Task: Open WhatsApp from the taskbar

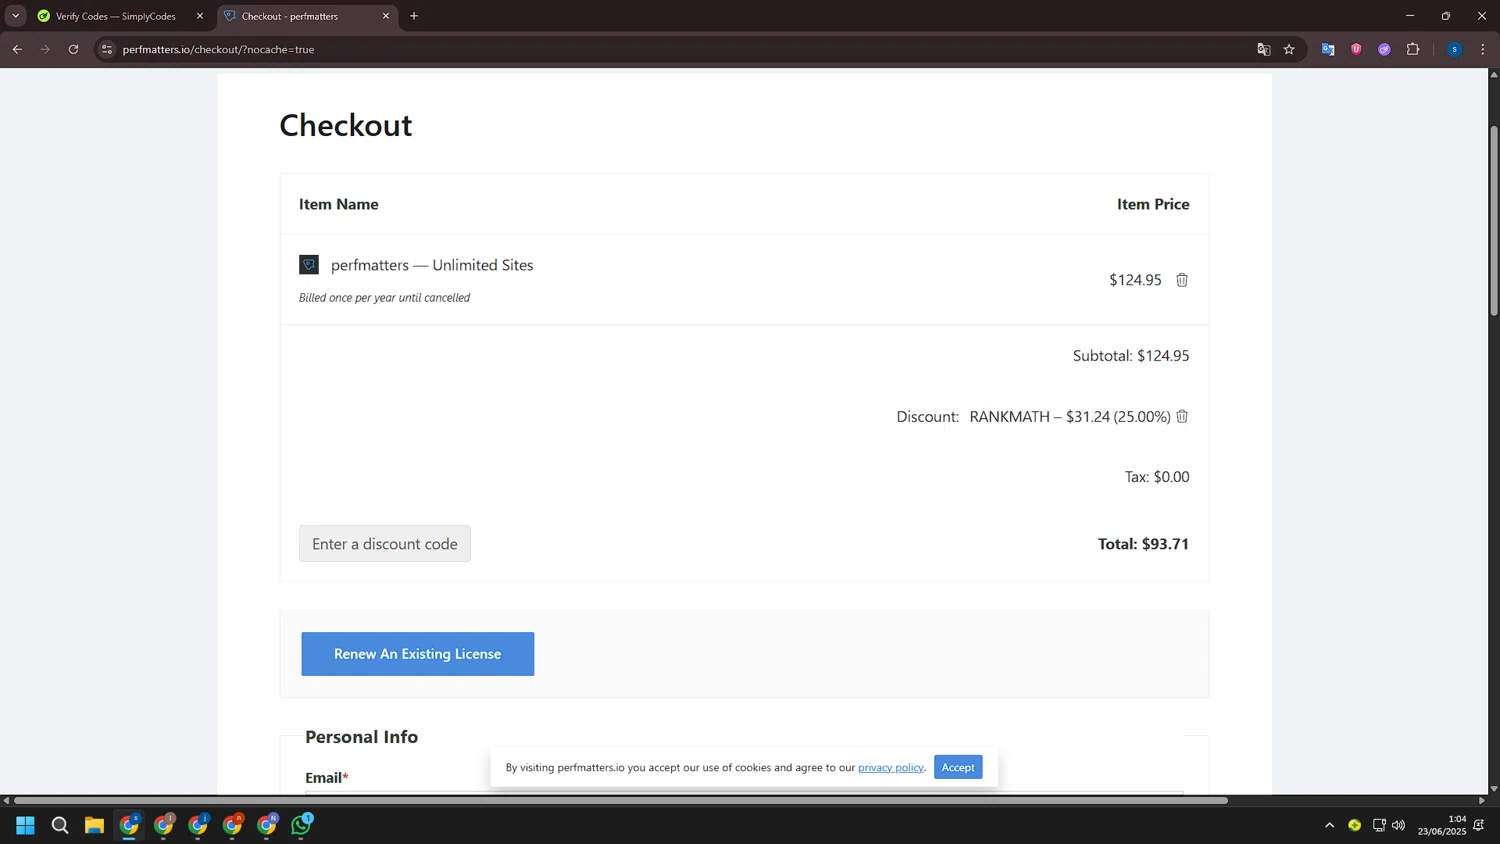Action: pos(301,825)
